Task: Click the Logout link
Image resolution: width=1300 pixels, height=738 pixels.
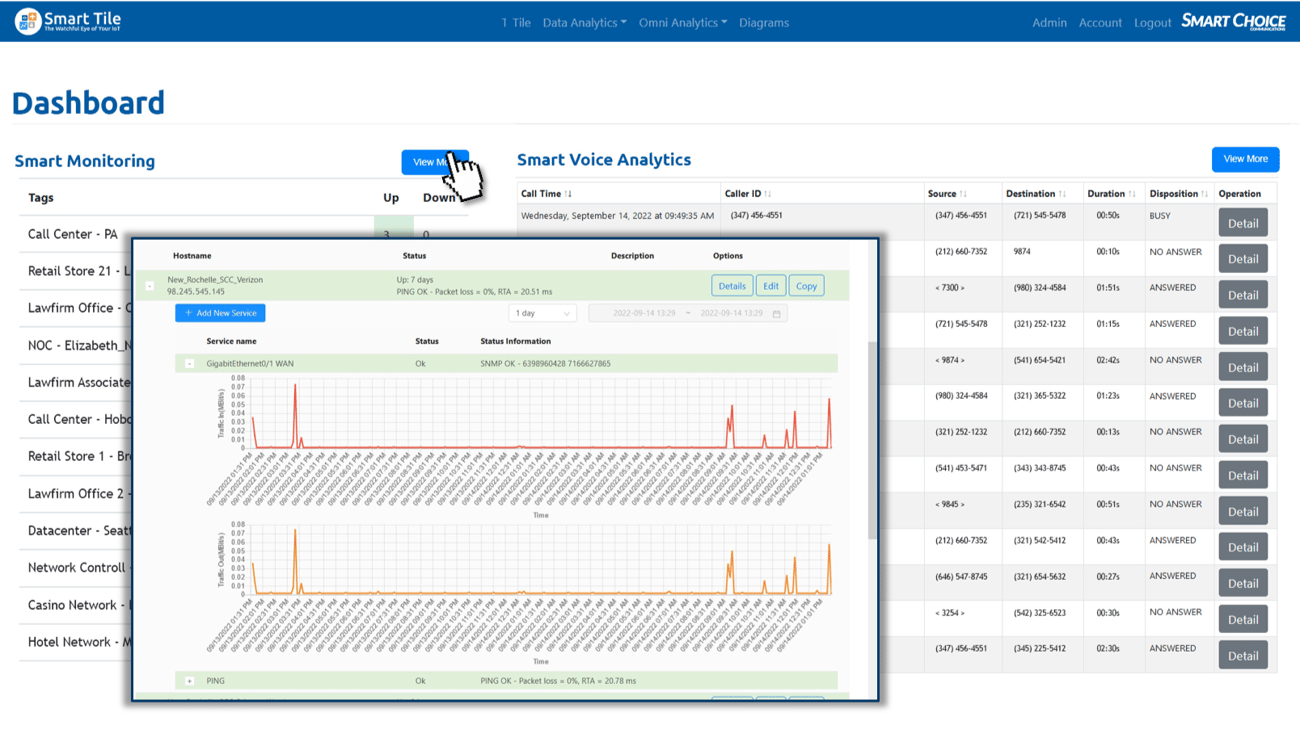Action: [x=1152, y=22]
